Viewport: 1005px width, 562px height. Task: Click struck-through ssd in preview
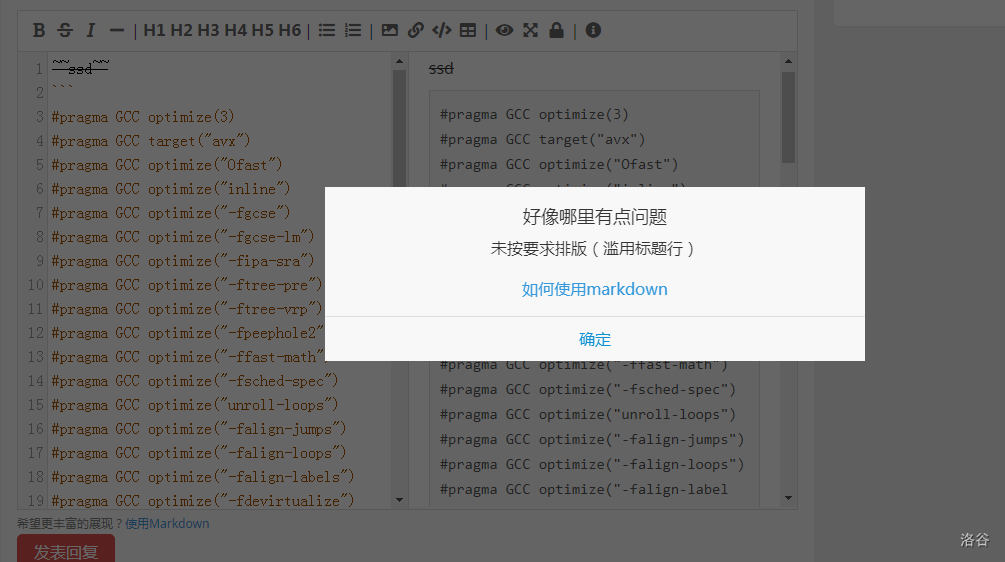coord(441,69)
